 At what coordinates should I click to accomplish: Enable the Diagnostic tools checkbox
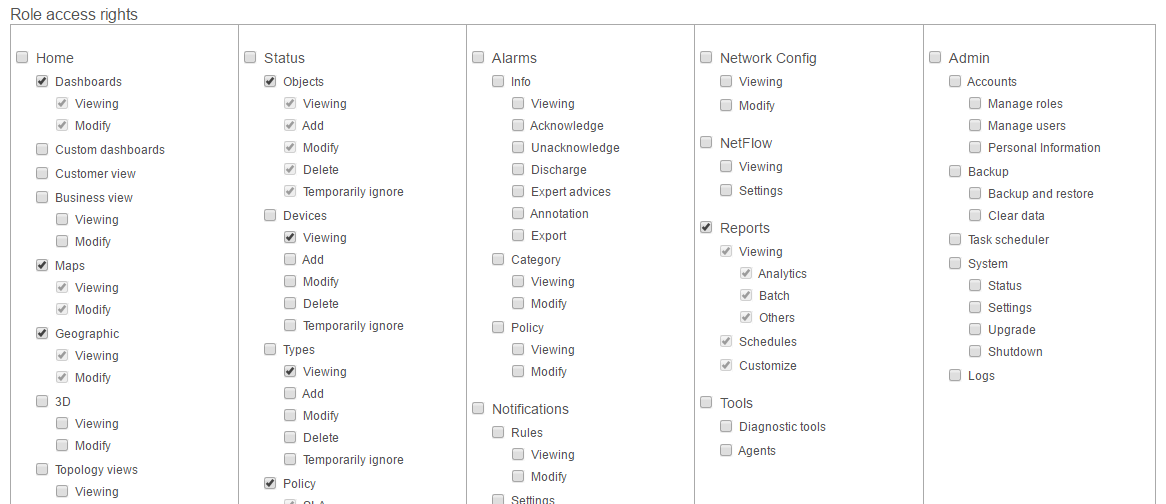point(726,426)
